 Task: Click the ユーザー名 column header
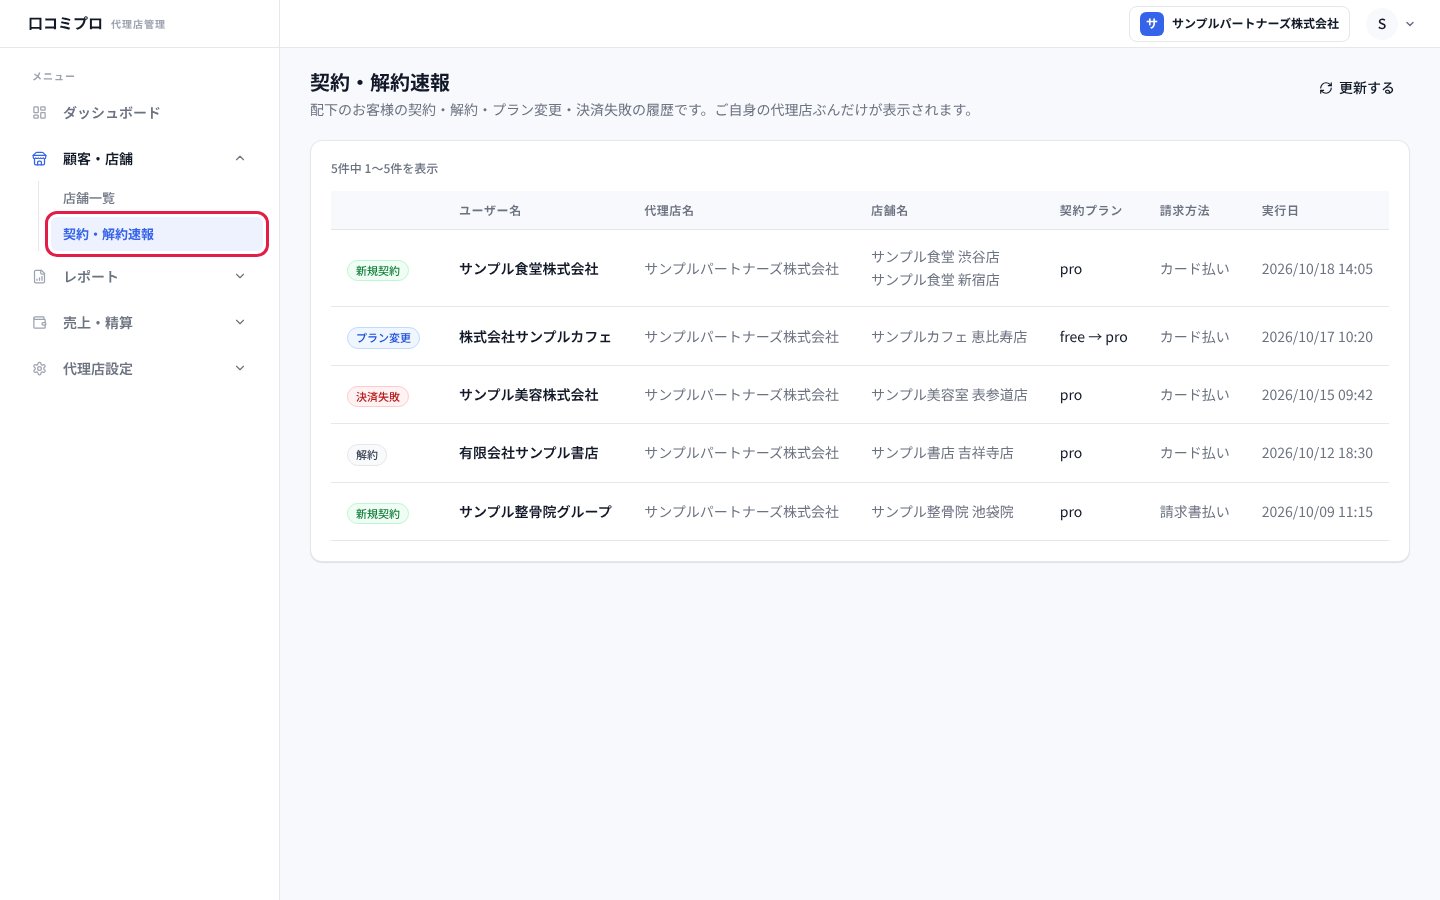[490, 211]
